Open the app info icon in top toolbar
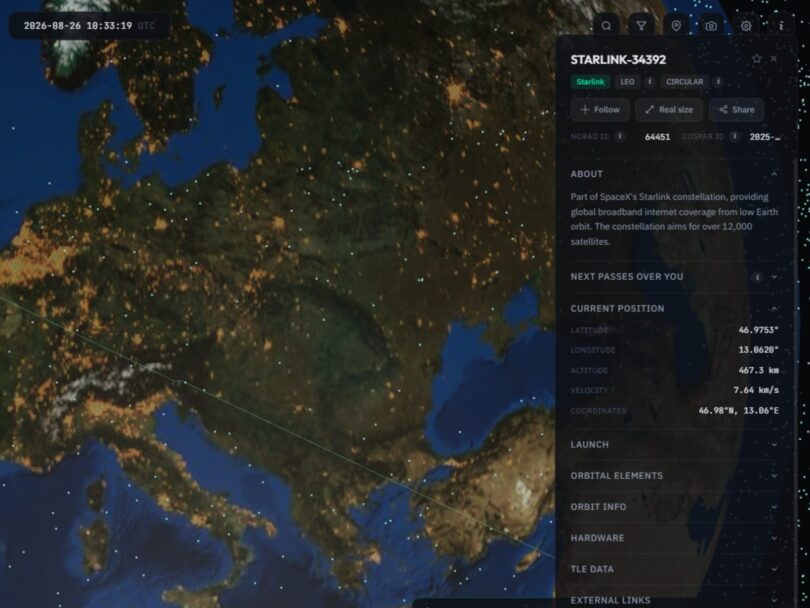 (781, 26)
